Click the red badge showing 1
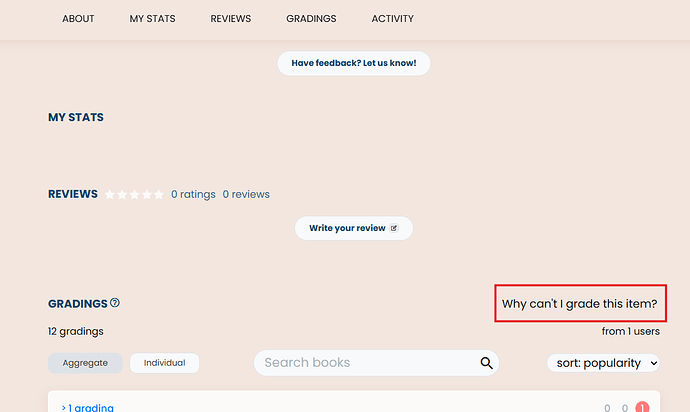The width and height of the screenshot is (690, 412). point(642,407)
